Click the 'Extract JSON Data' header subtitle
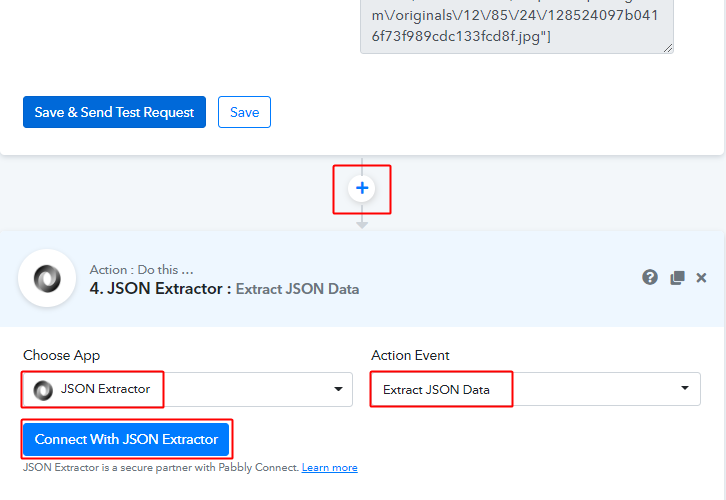This screenshot has height=500, width=726. [297, 289]
